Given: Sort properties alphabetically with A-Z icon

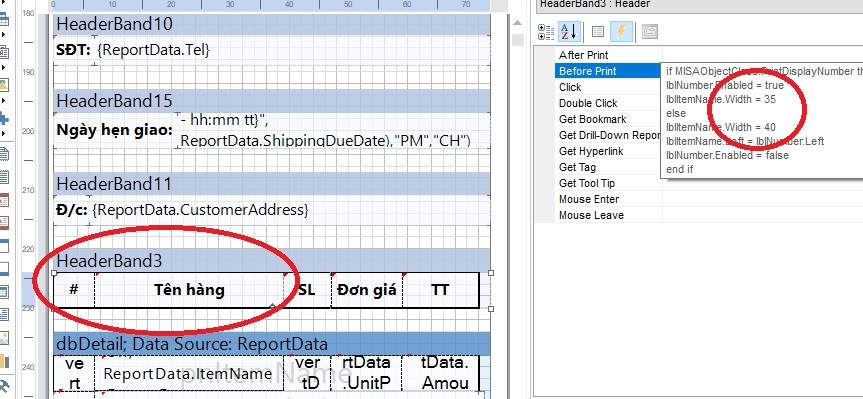Looking at the screenshot, I should click(x=569, y=32).
